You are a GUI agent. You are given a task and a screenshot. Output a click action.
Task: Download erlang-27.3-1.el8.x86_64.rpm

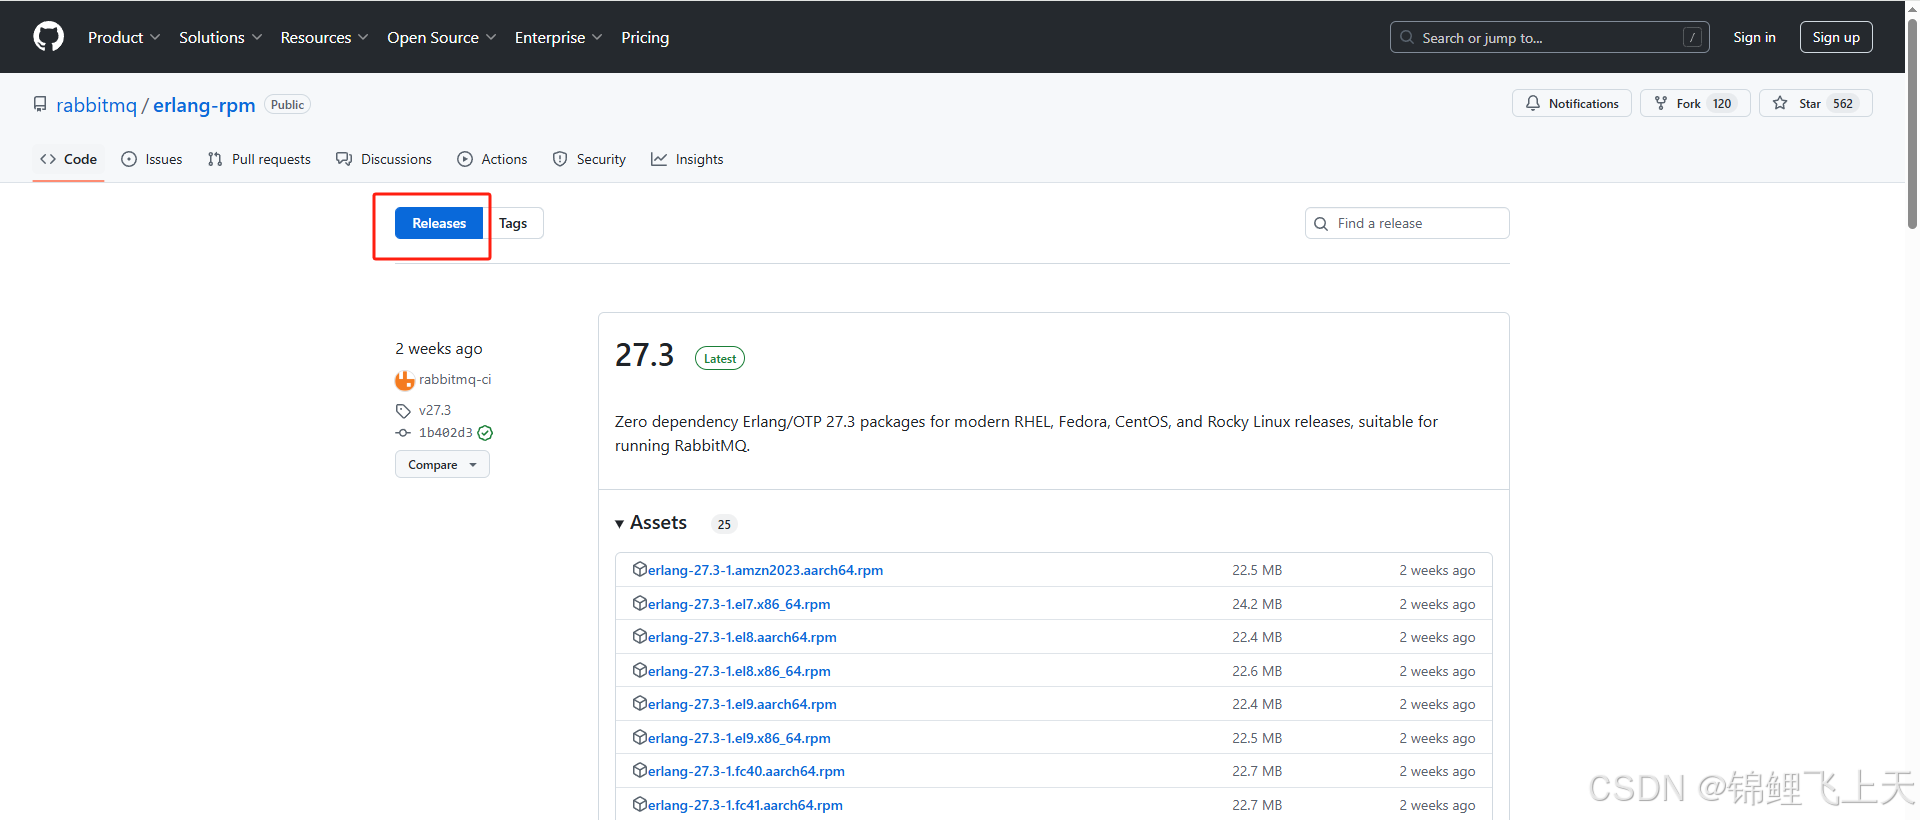coord(739,671)
